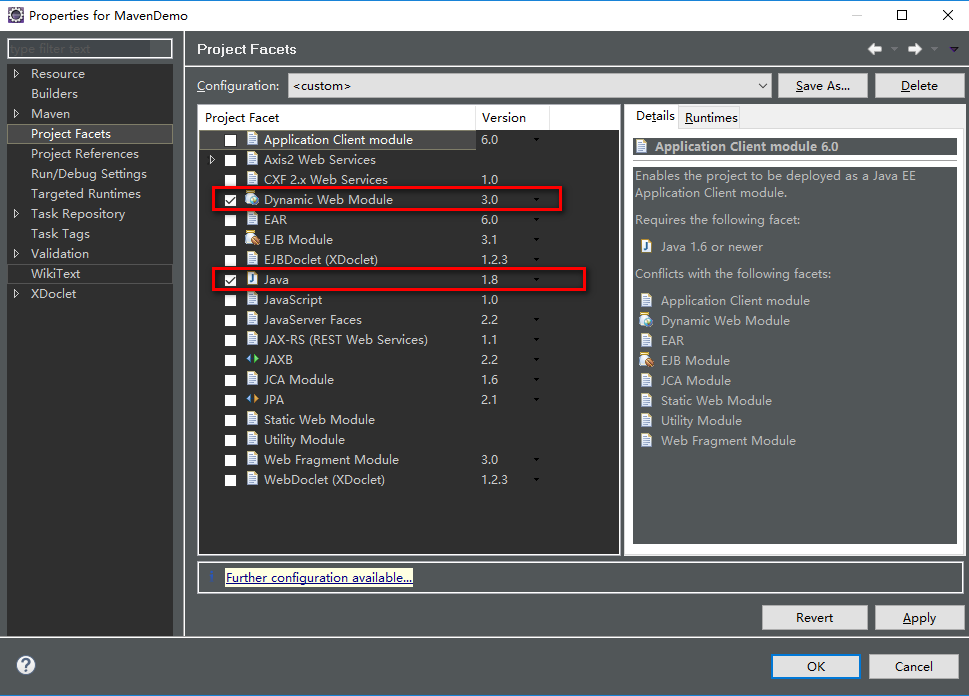Confirm with the OK button
This screenshot has height=696, width=969.
816,666
